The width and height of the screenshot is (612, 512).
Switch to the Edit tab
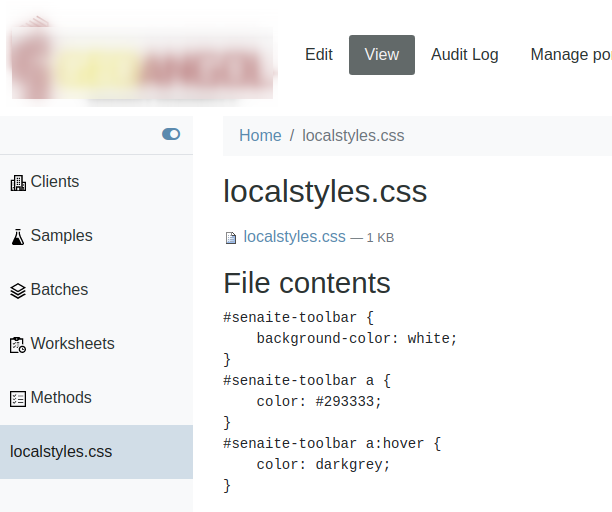point(319,55)
